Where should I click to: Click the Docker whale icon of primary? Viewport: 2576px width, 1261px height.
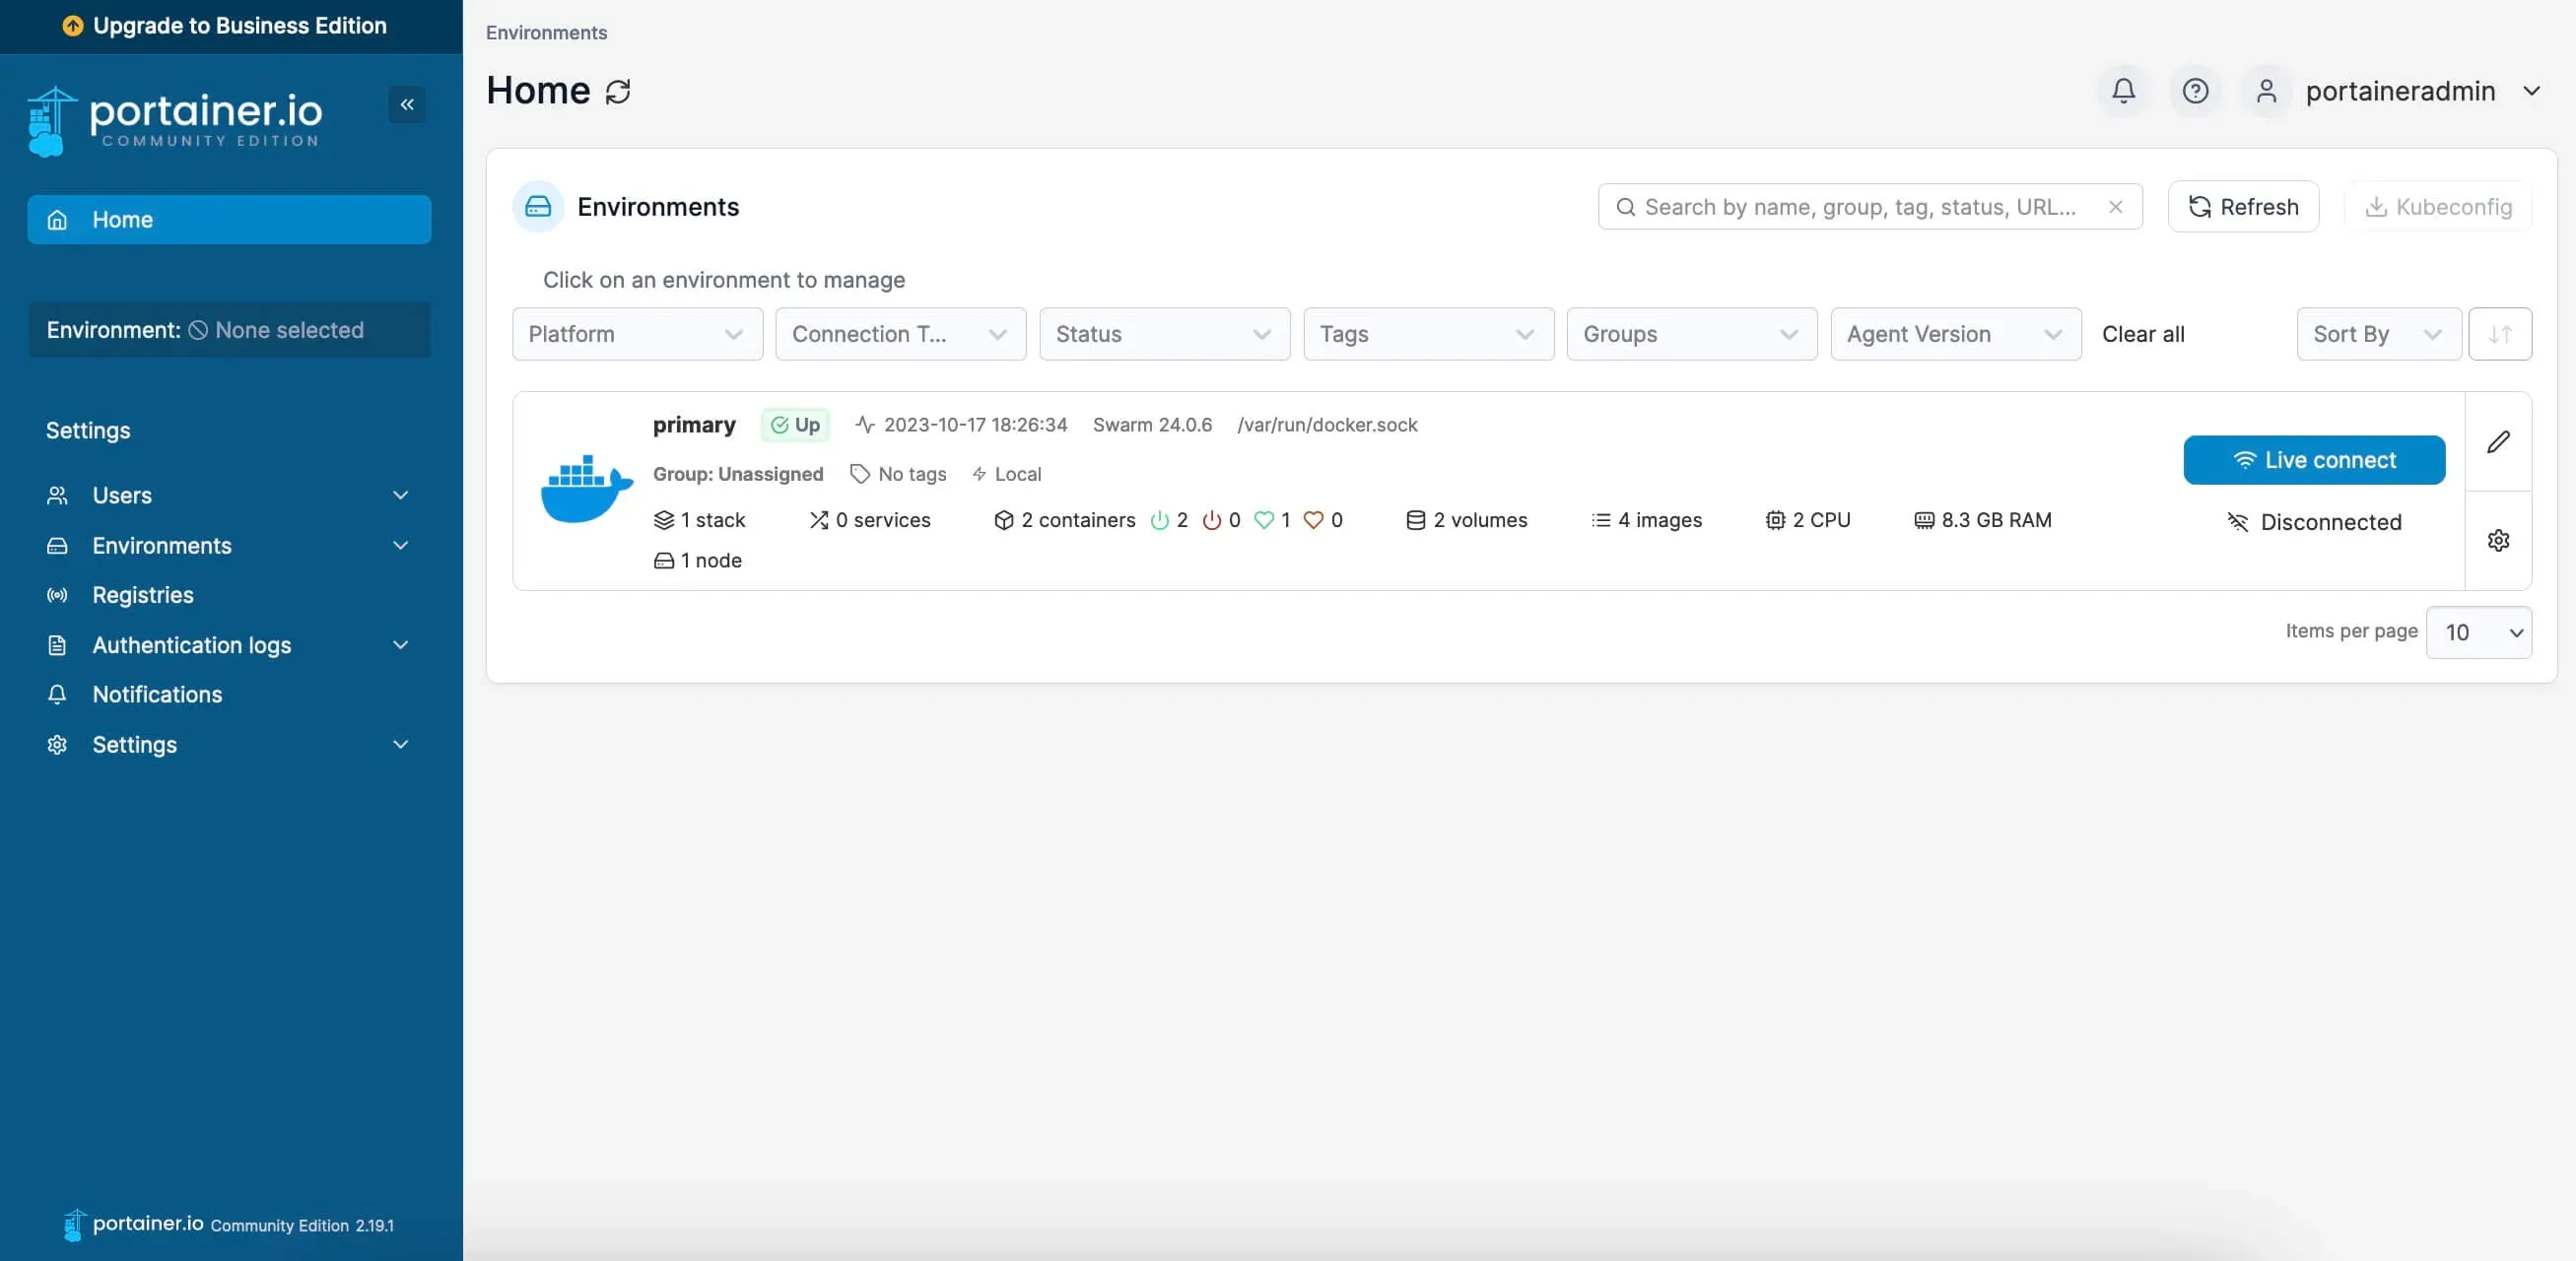click(587, 489)
